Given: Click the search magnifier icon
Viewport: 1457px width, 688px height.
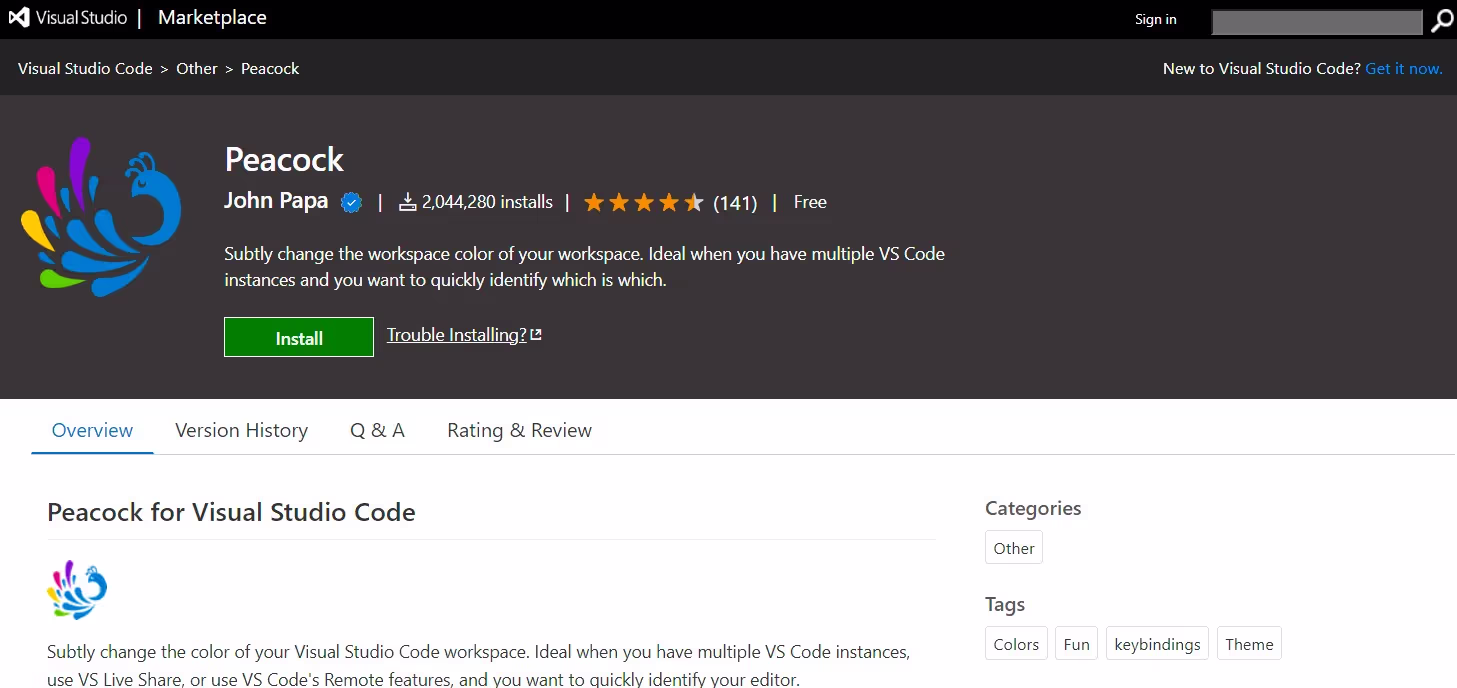Looking at the screenshot, I should pyautogui.click(x=1442, y=21).
